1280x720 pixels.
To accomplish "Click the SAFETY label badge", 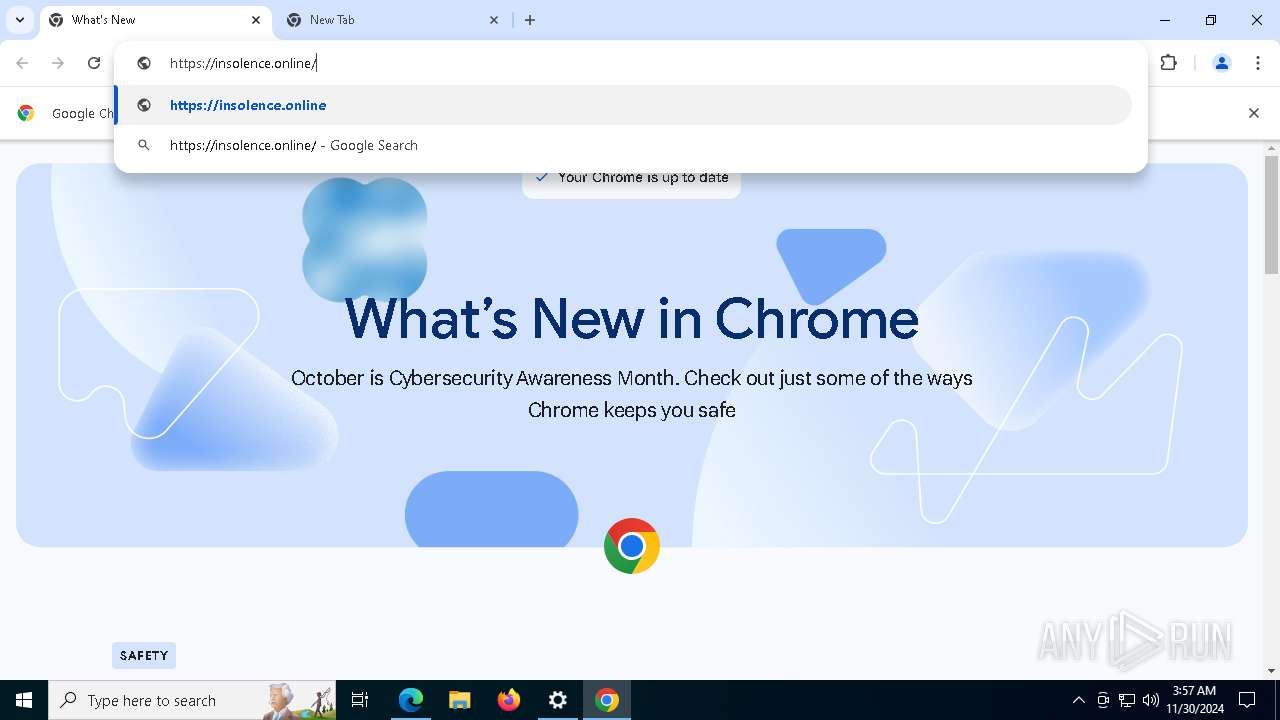I will [x=144, y=656].
